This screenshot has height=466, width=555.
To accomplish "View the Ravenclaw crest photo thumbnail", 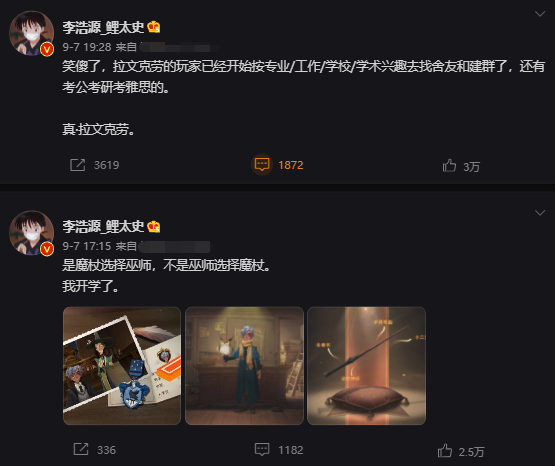I will [122, 366].
